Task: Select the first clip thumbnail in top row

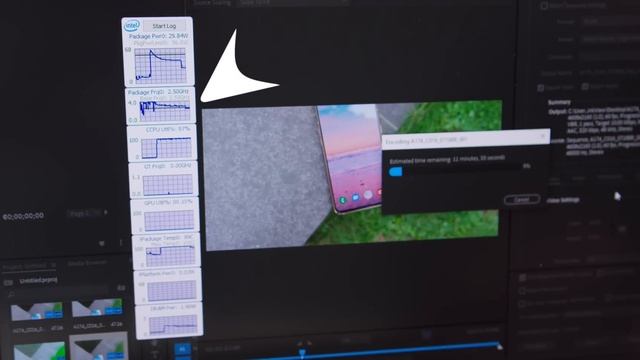Action: 37,311
